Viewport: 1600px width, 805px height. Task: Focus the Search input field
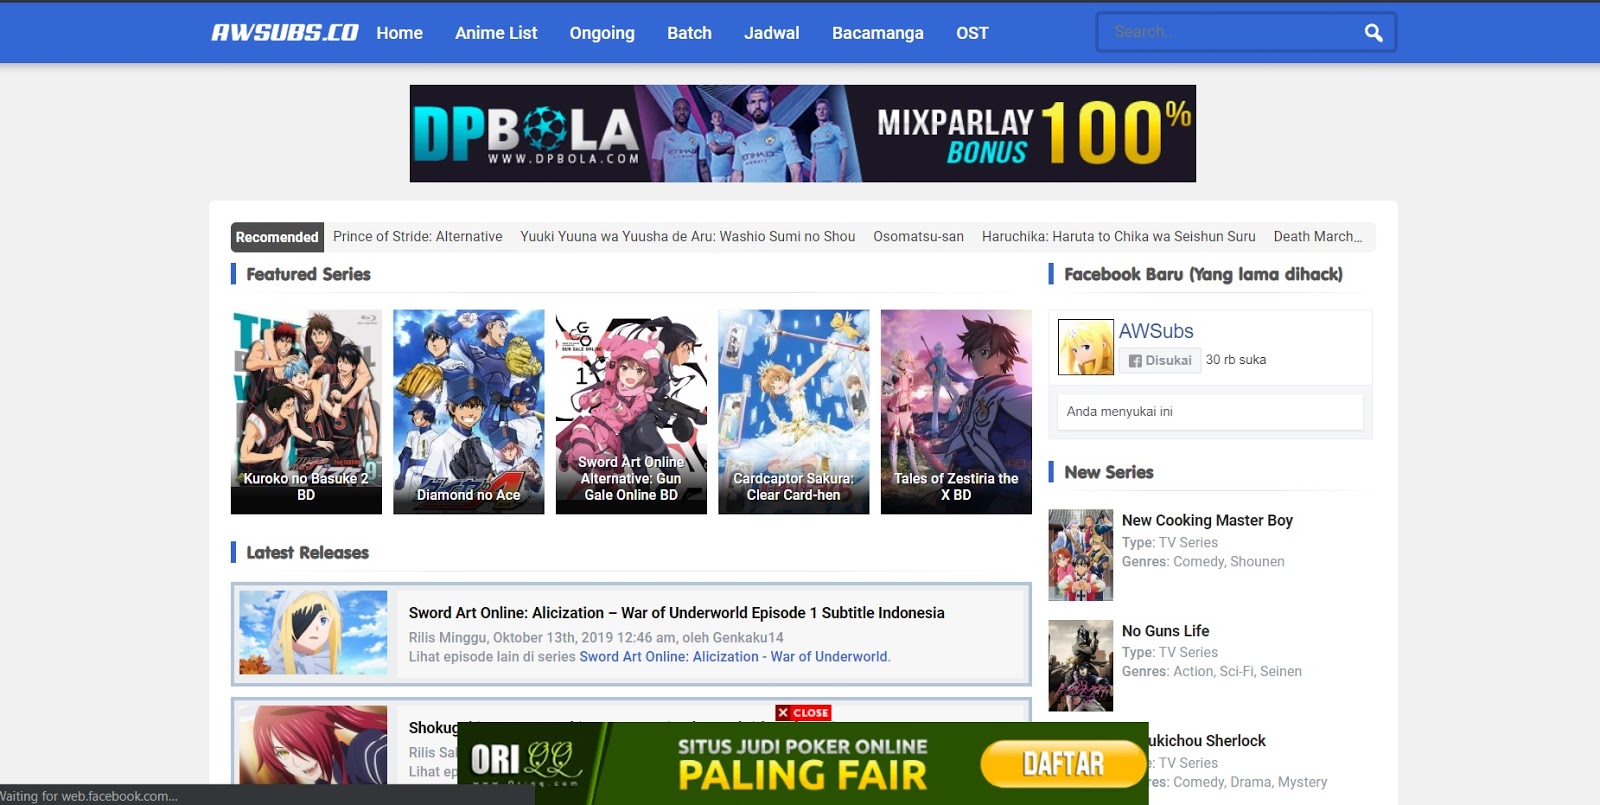tap(1230, 32)
